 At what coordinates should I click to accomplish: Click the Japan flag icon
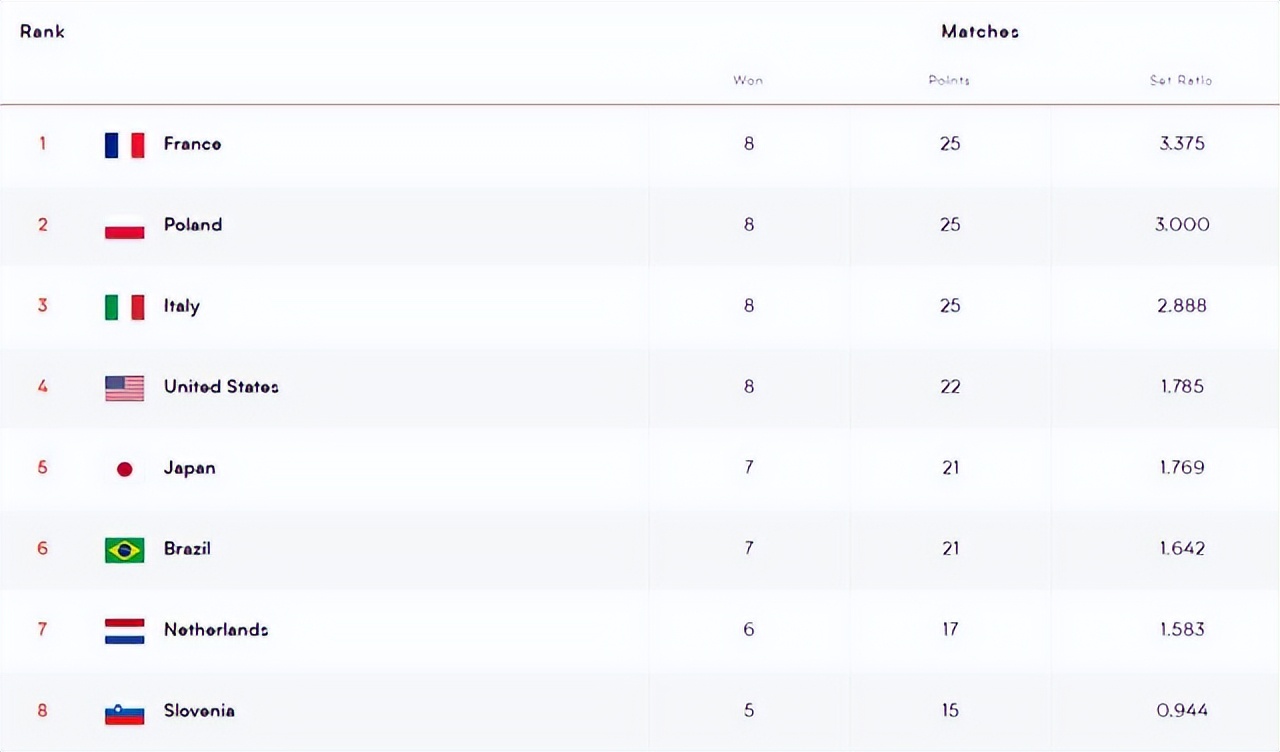pyautogui.click(x=125, y=469)
